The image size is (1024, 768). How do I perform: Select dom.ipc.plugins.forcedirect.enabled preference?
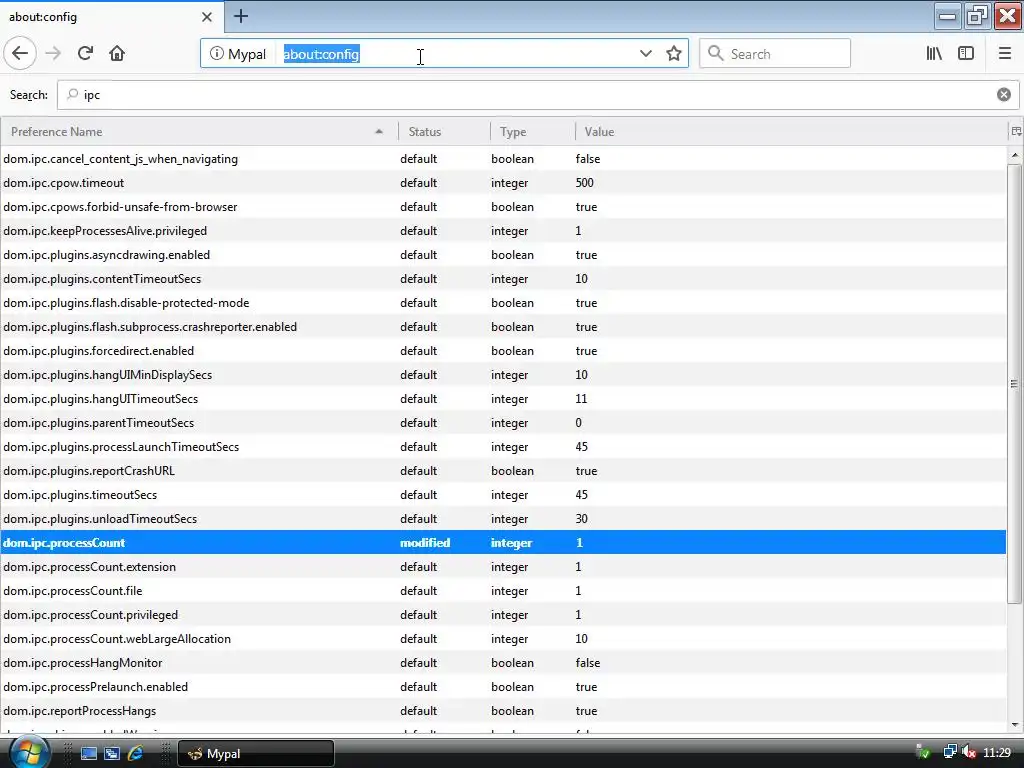tap(503, 351)
